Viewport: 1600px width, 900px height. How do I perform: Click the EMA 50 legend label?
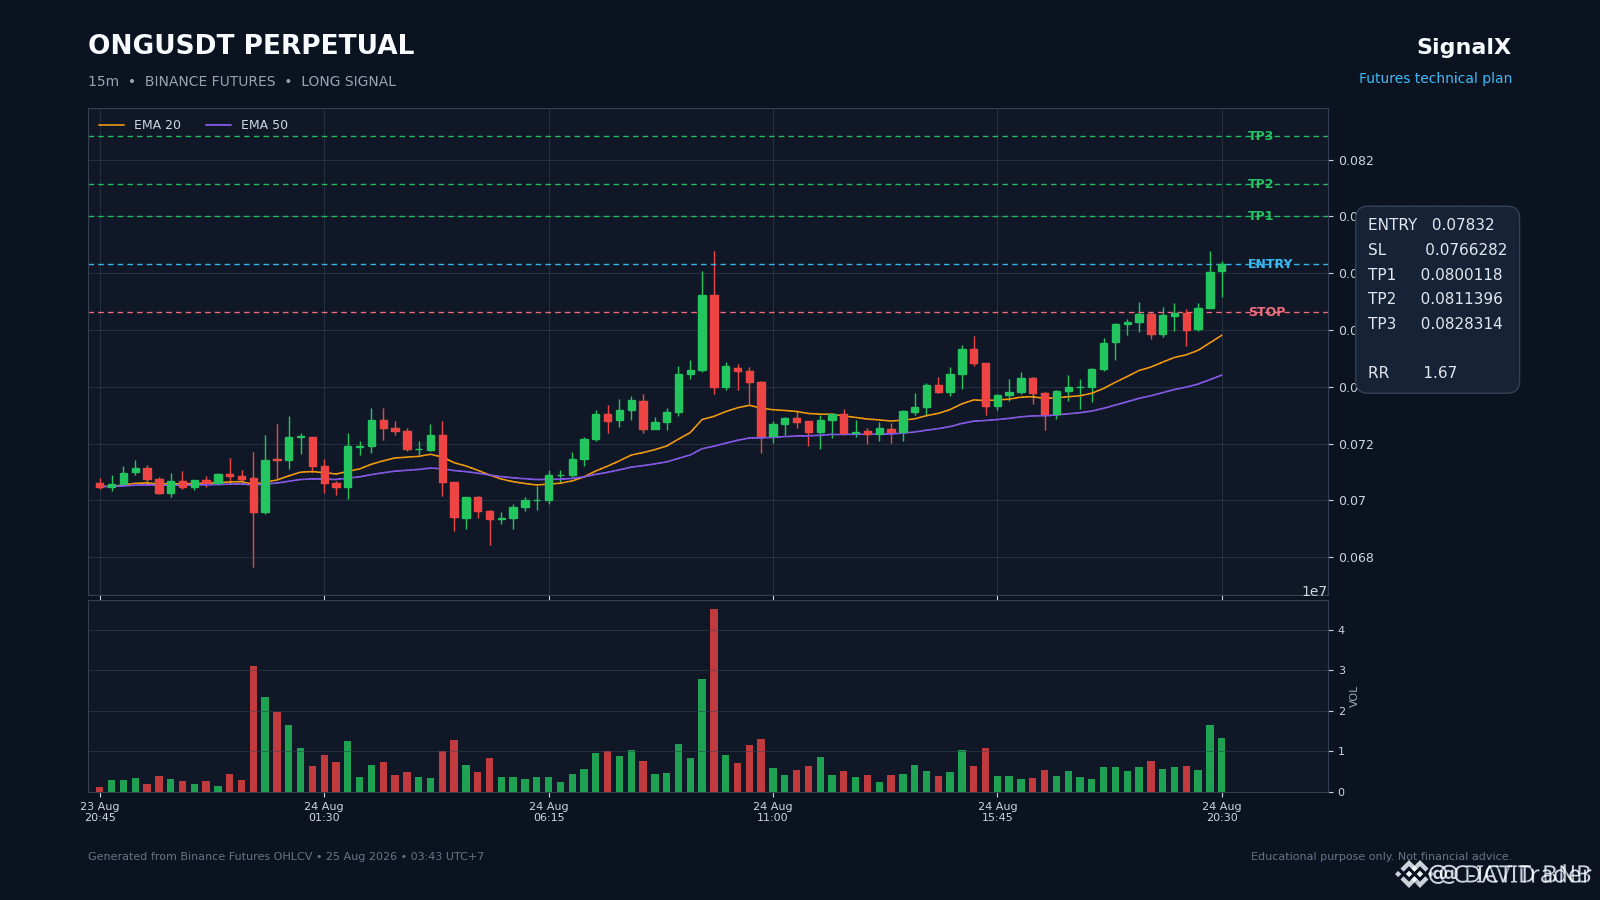pyautogui.click(x=264, y=126)
